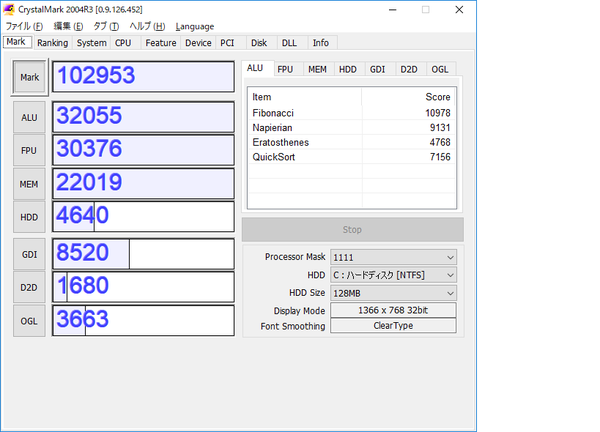
Task: Close the CrystalMark window
Action: pos(459,10)
